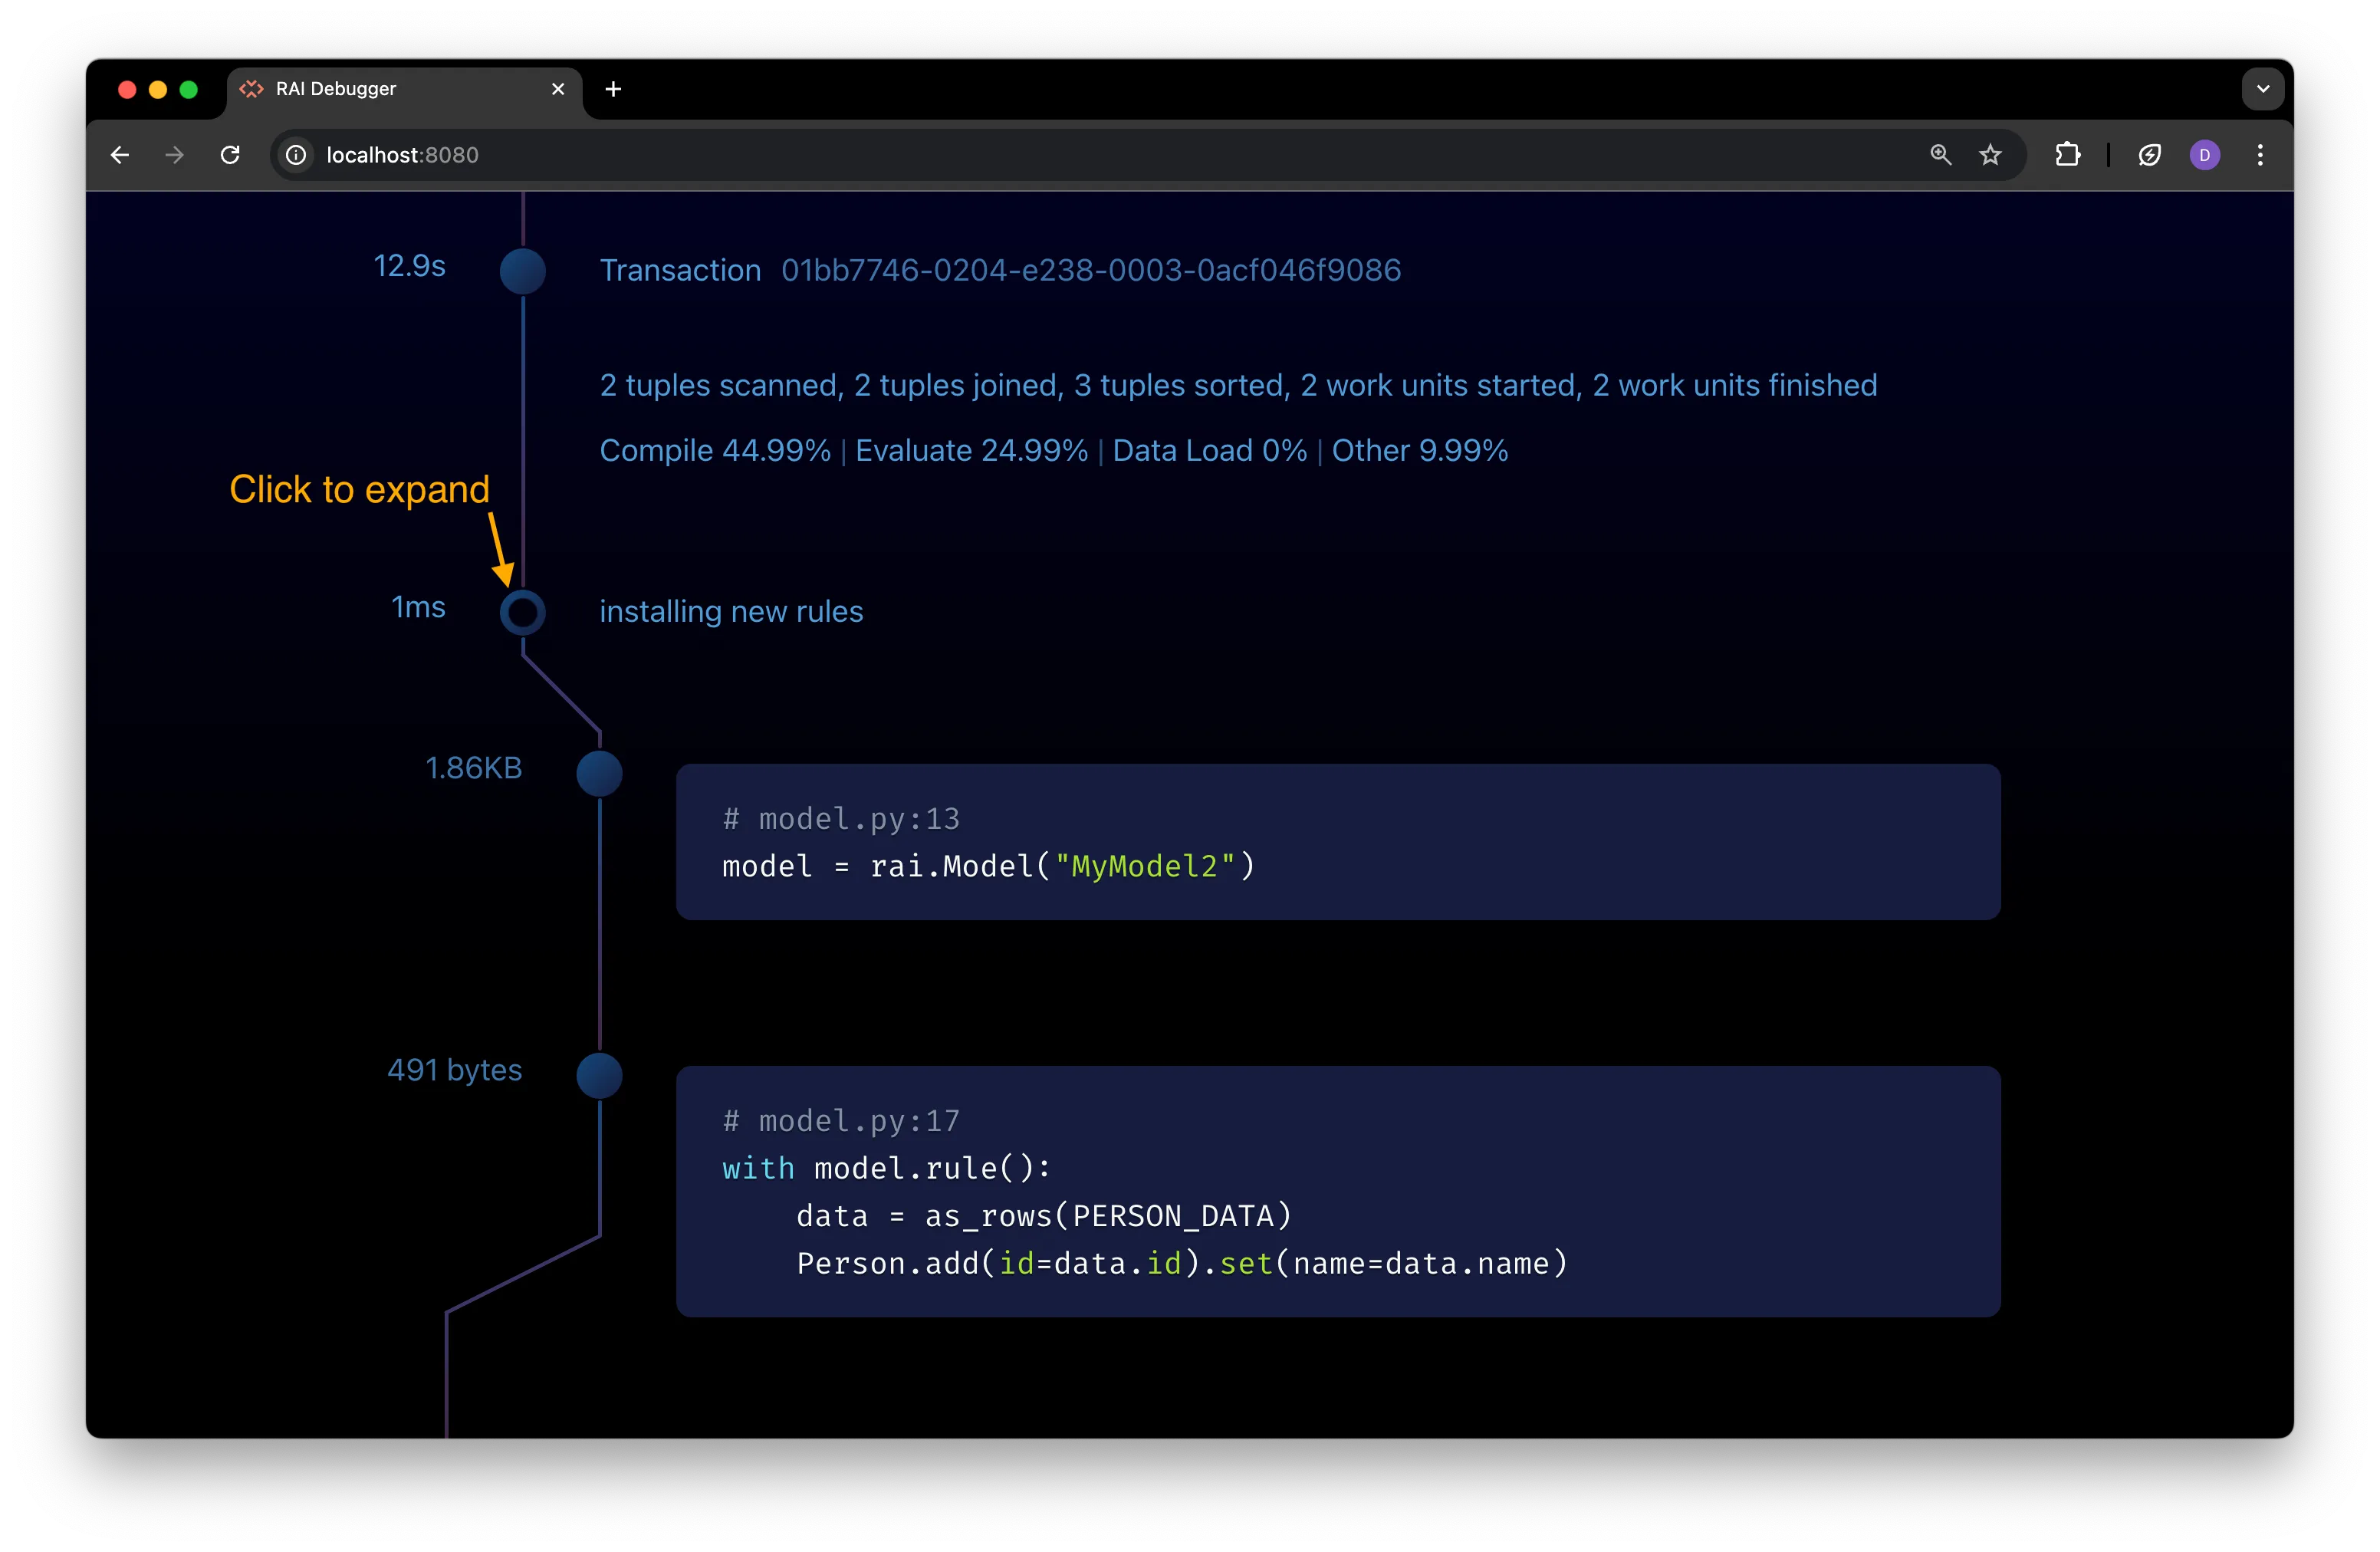Click the Transaction ID 01bb7746 text
This screenshot has width=2380, height=1552.
click(x=1091, y=270)
